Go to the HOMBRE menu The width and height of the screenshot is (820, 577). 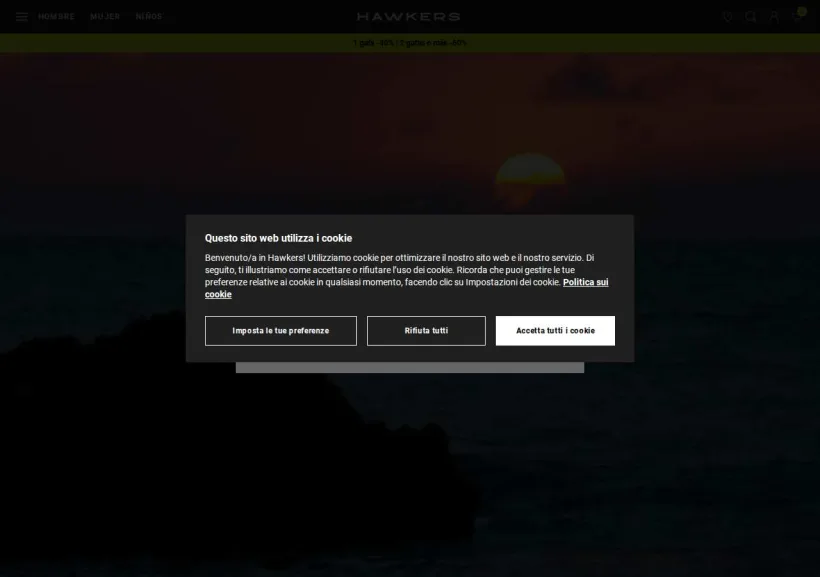point(56,17)
